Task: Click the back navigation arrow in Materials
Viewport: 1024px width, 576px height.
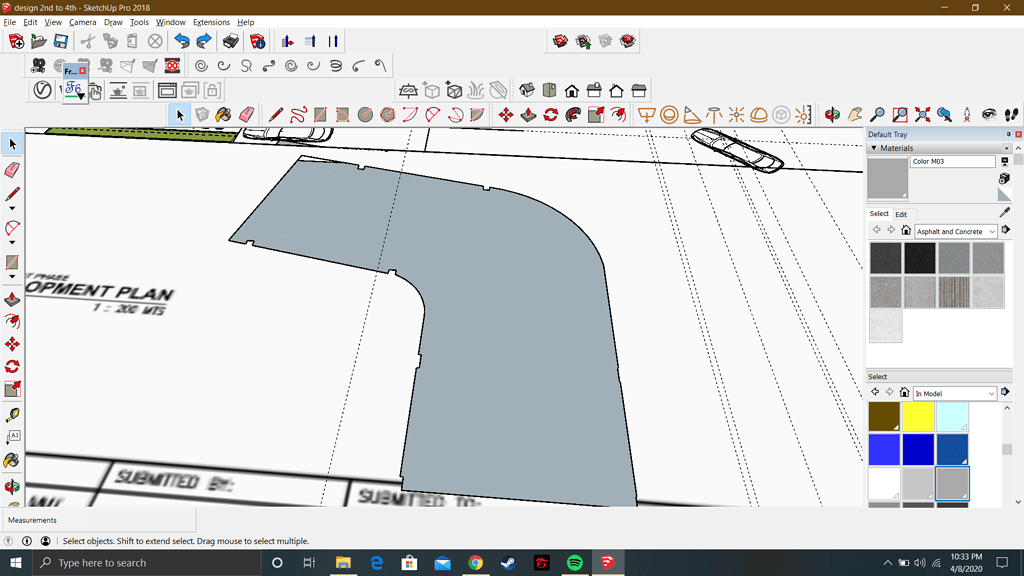Action: pyautogui.click(x=877, y=229)
